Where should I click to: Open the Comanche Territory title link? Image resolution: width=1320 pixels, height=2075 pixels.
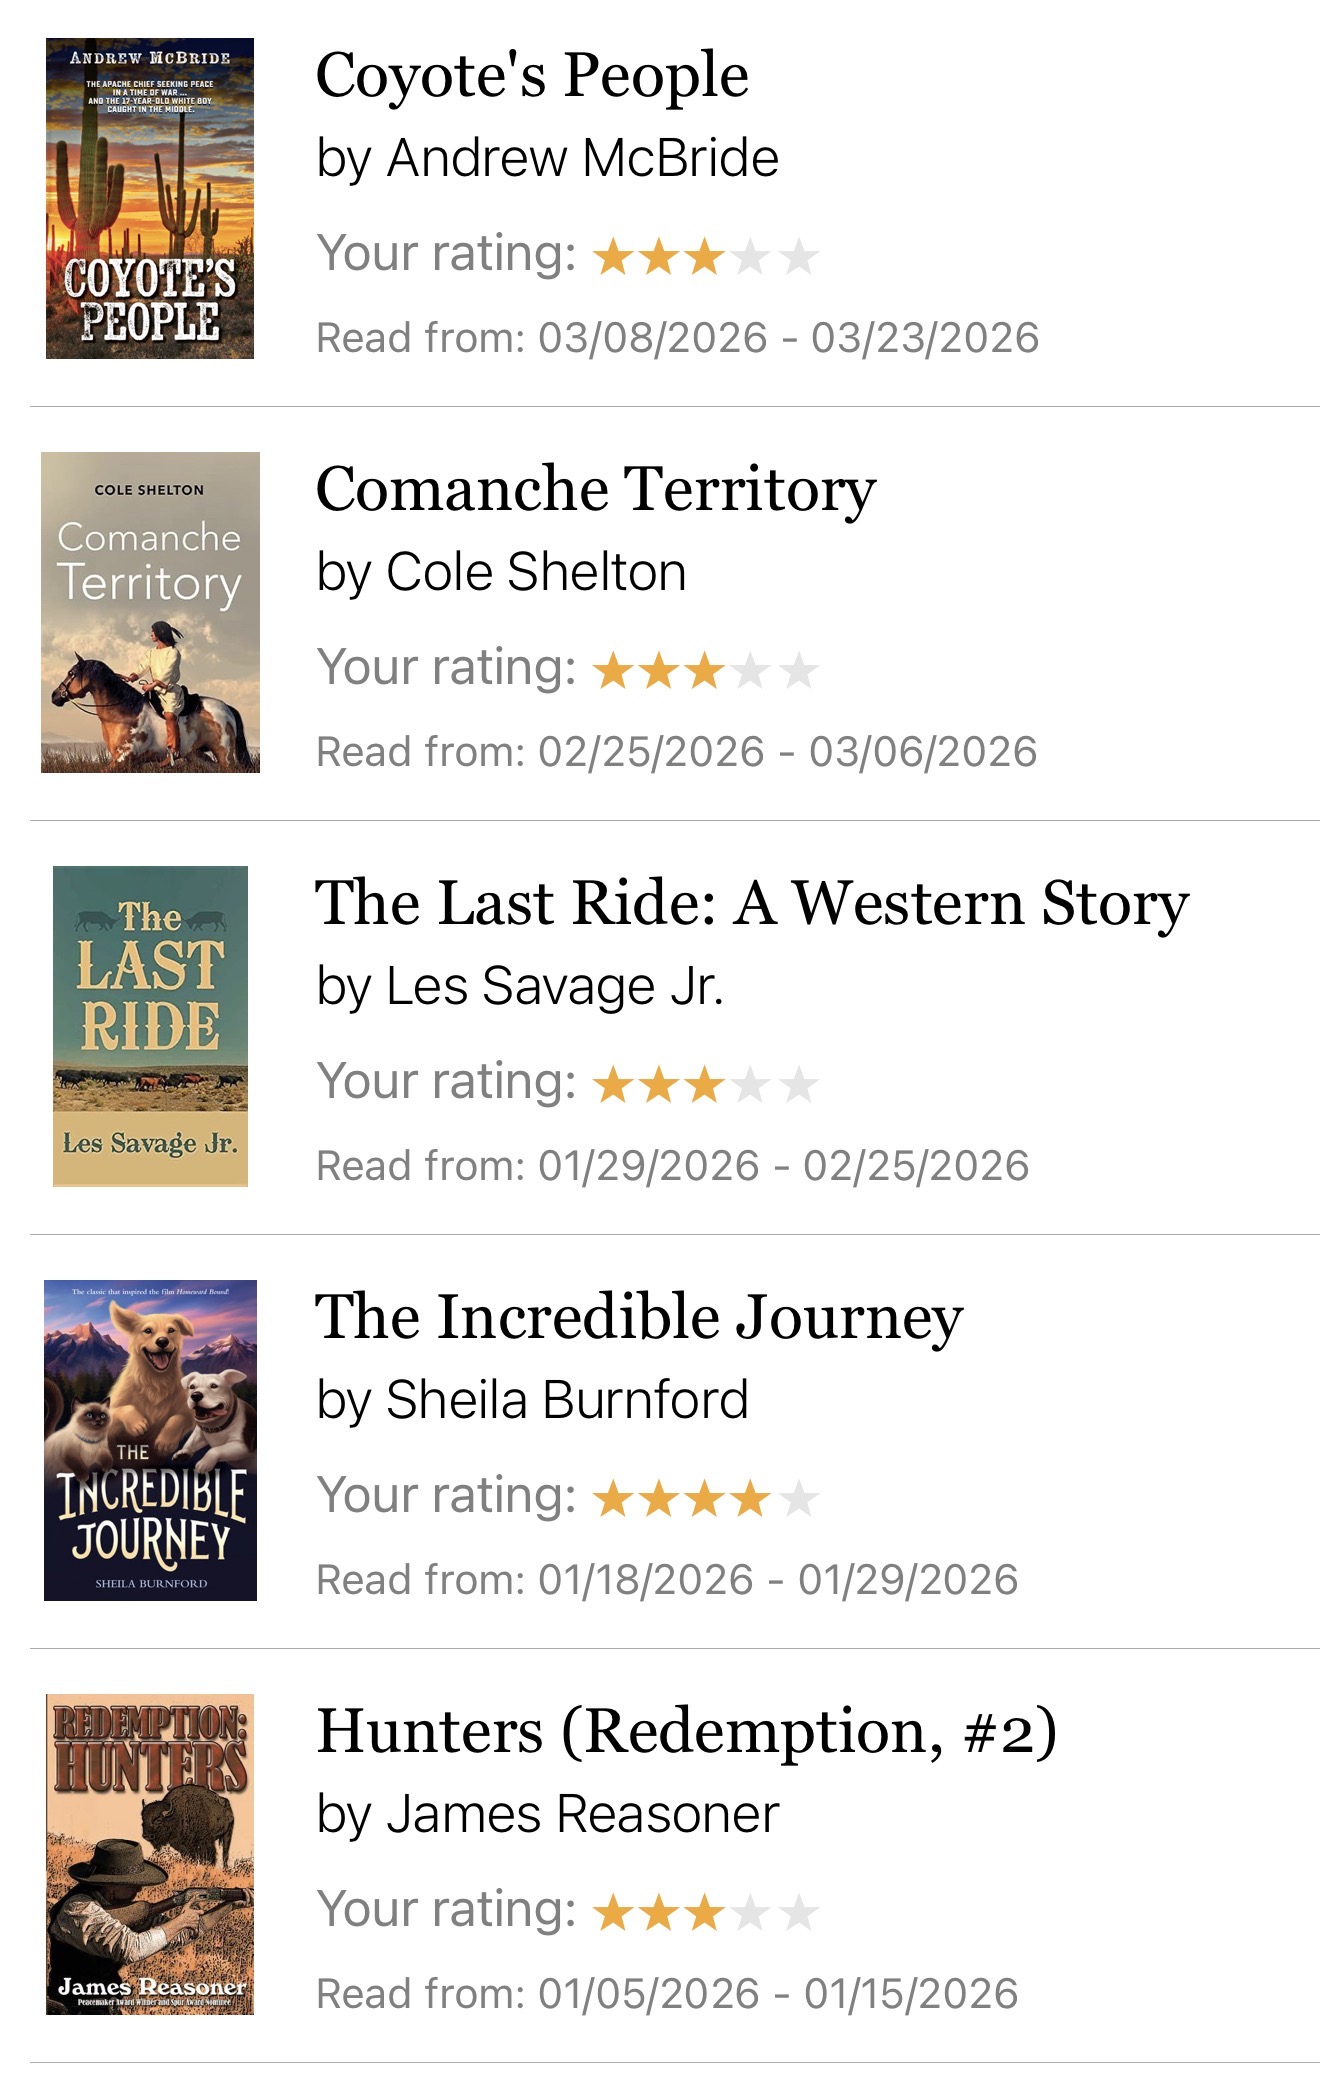(596, 490)
